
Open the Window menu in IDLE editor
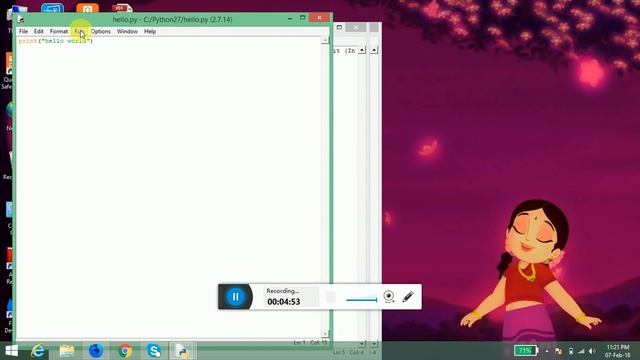127,31
